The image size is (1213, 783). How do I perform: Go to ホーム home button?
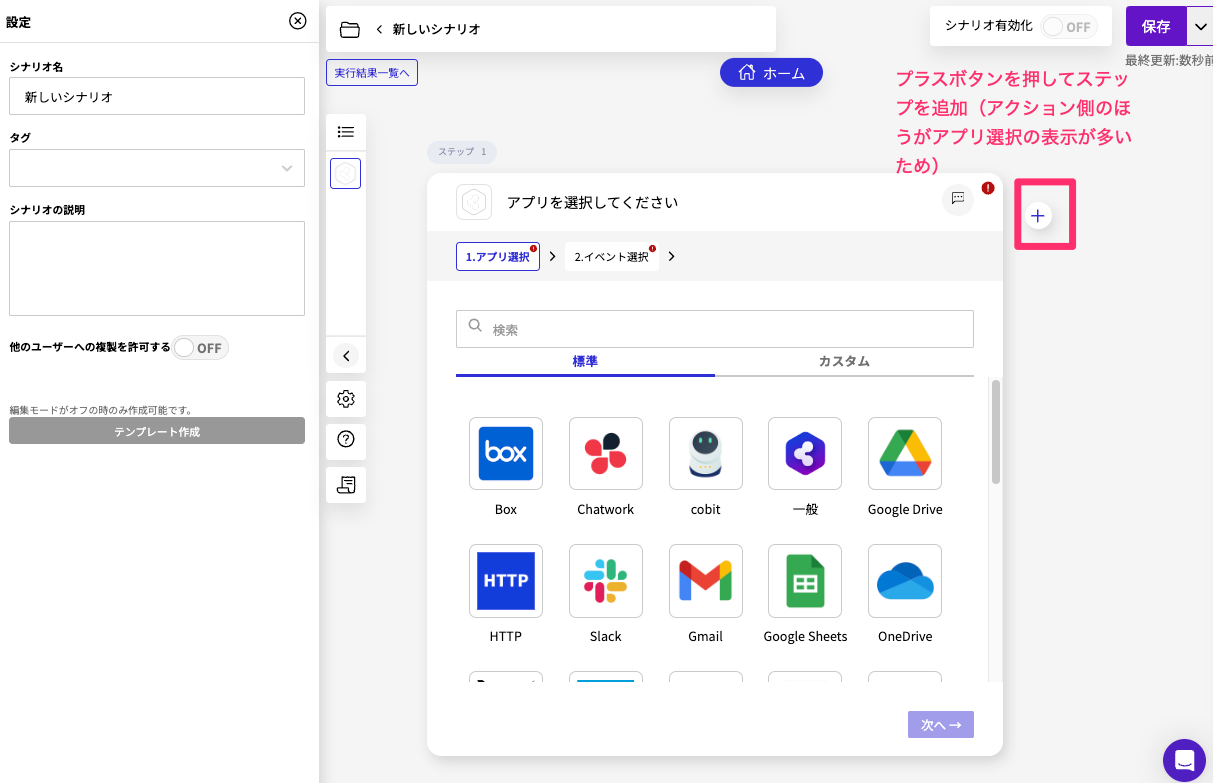pyautogui.click(x=771, y=72)
